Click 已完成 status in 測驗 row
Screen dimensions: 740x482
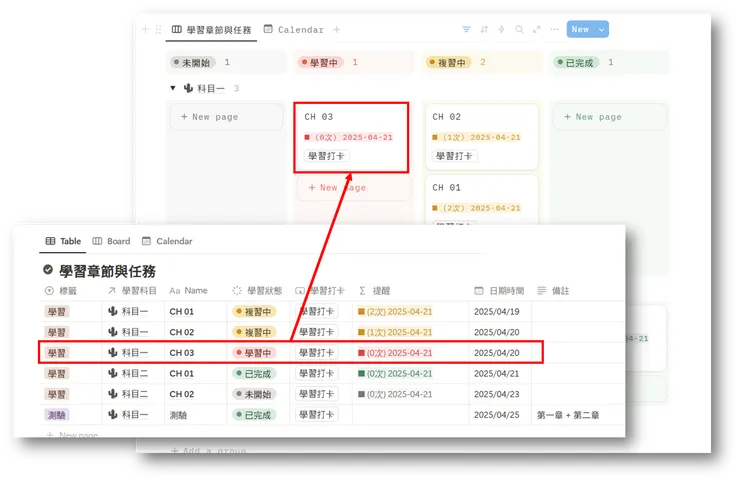click(x=254, y=415)
